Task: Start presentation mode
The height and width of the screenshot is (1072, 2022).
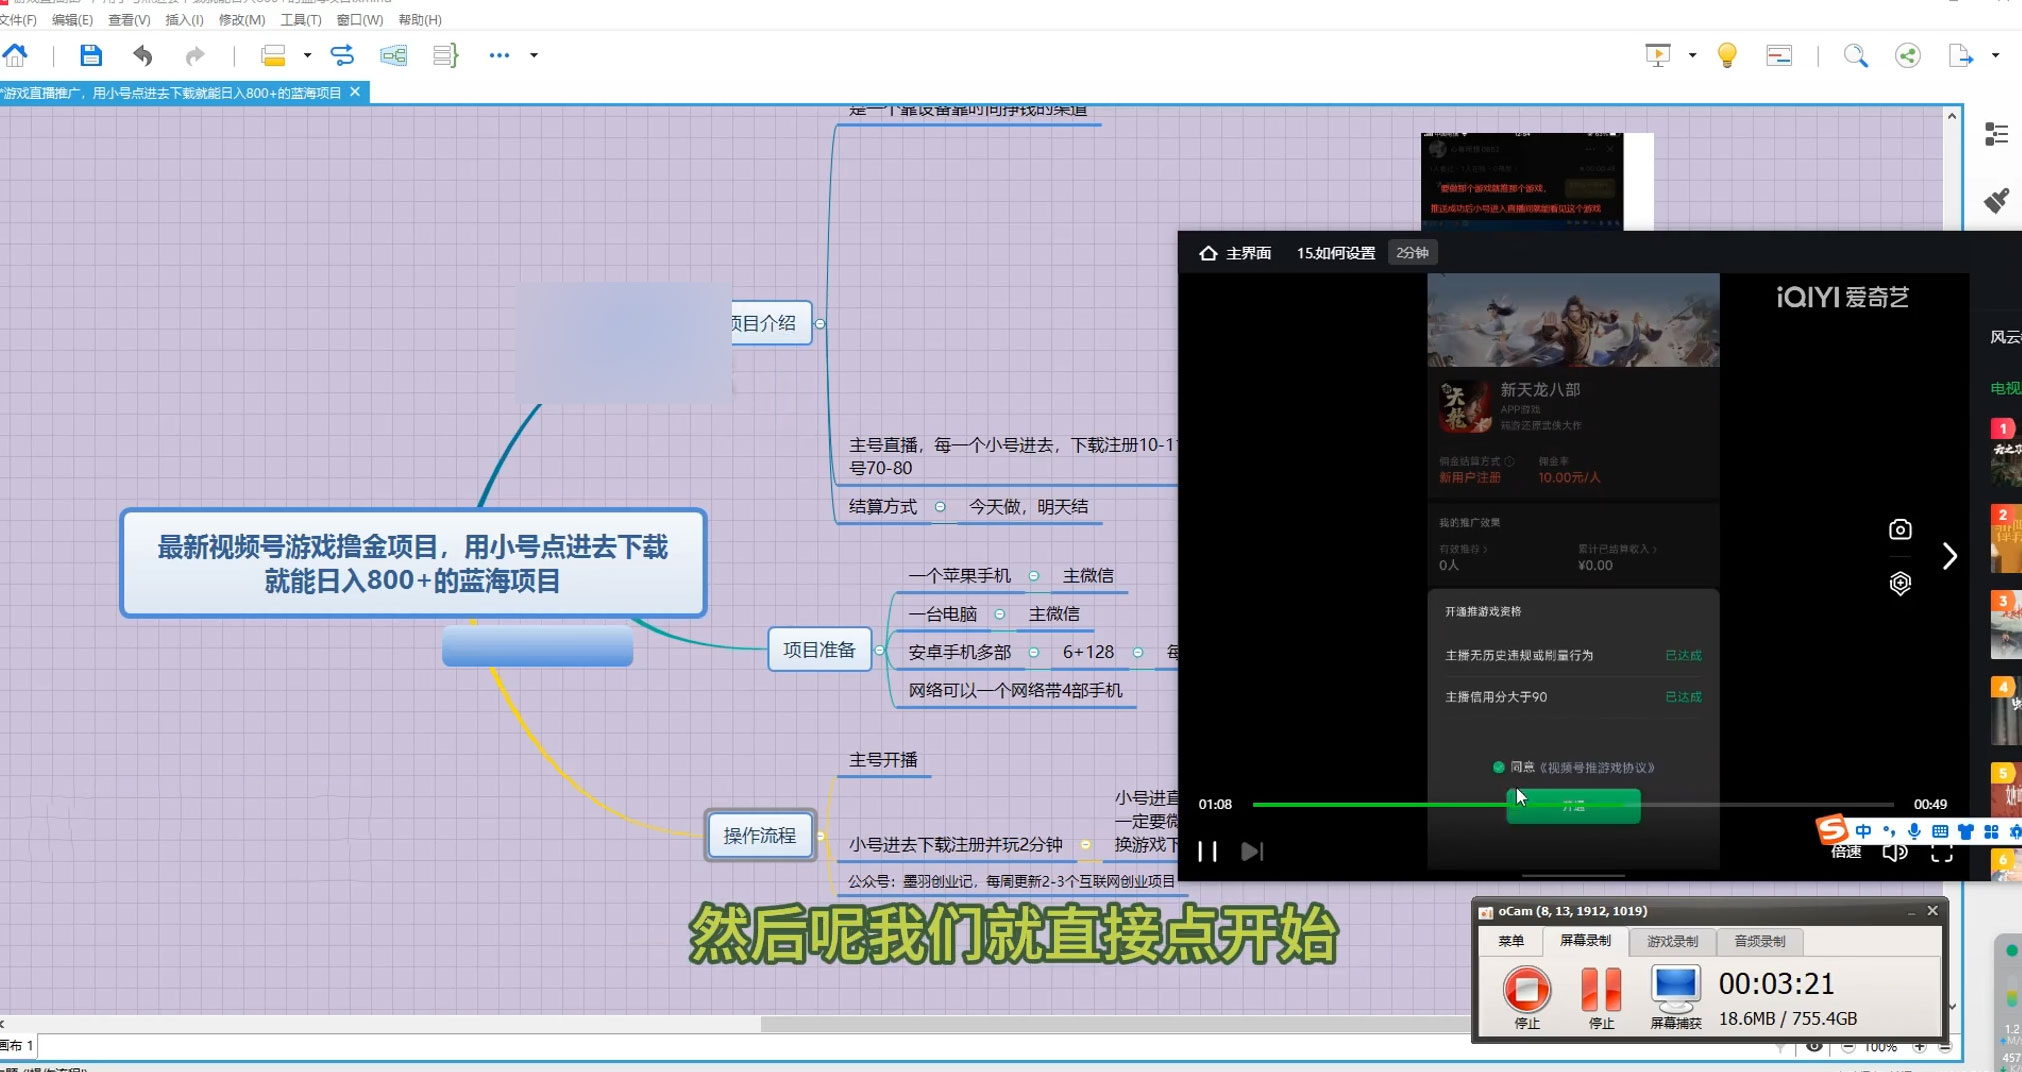Action: click(1659, 55)
